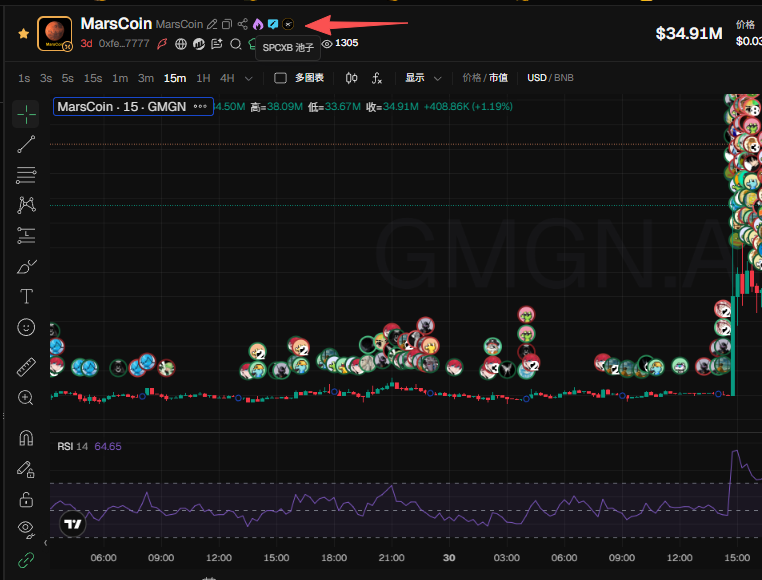Open MarsCoin · 15 · GMGN legend options dots

click(x=200, y=106)
